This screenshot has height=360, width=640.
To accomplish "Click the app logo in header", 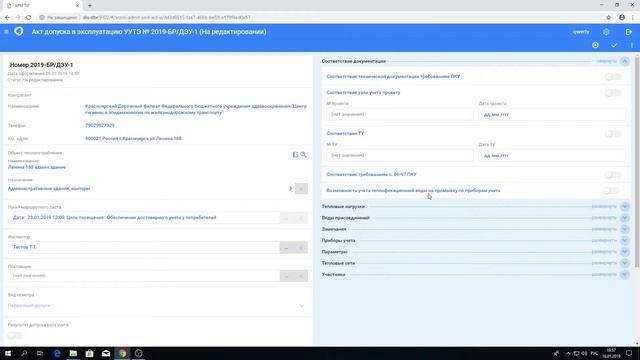I will [x=19, y=31].
